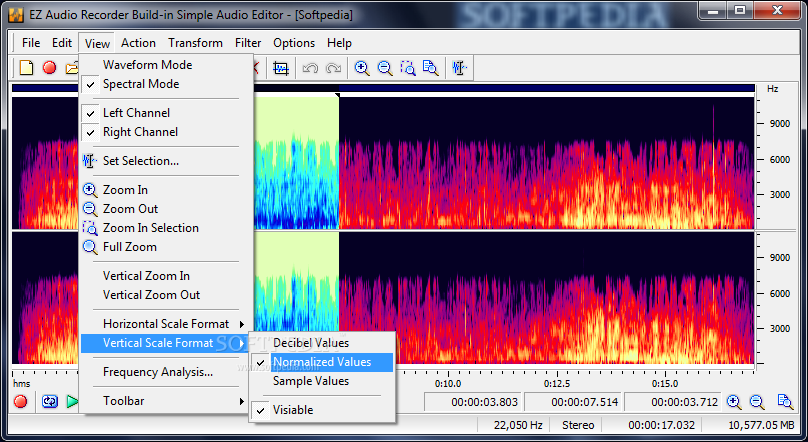This screenshot has height=442, width=808.
Task: Click selection length field 00:00:03.712
Action: (x=672, y=402)
